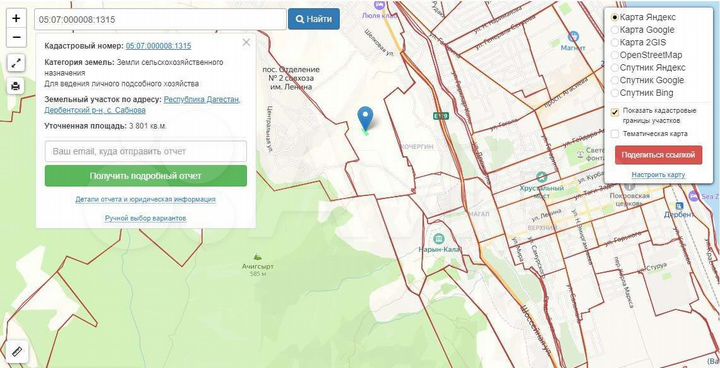Click the Покровская церковь map icon
The width and height of the screenshot is (720, 368).
coord(629,187)
